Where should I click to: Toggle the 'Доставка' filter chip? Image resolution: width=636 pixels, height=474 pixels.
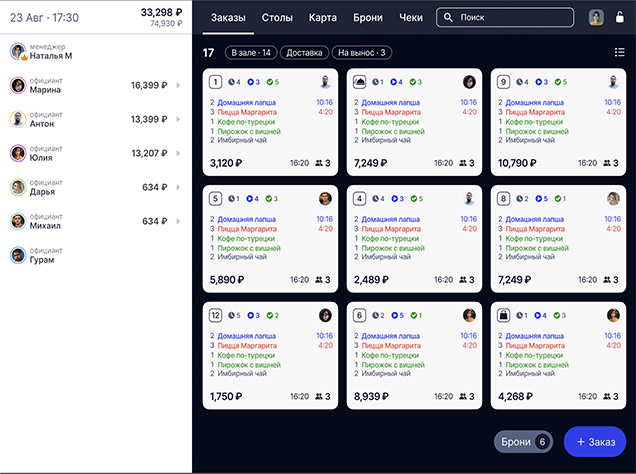[x=304, y=53]
